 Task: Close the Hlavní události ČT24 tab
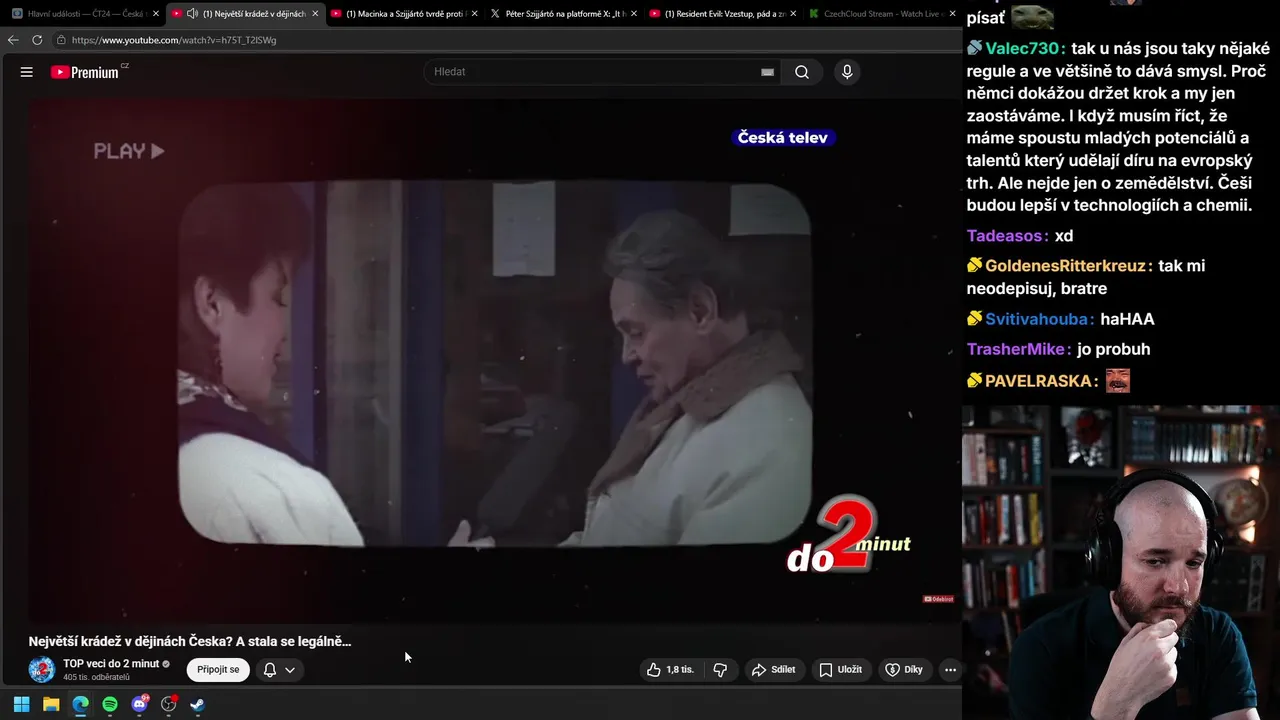tap(155, 14)
